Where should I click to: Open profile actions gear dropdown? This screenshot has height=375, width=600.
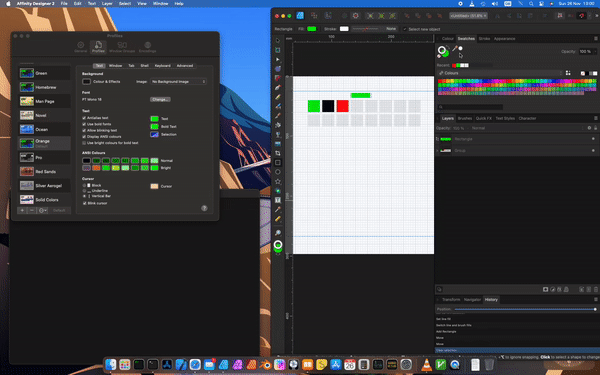pyautogui.click(x=43, y=210)
